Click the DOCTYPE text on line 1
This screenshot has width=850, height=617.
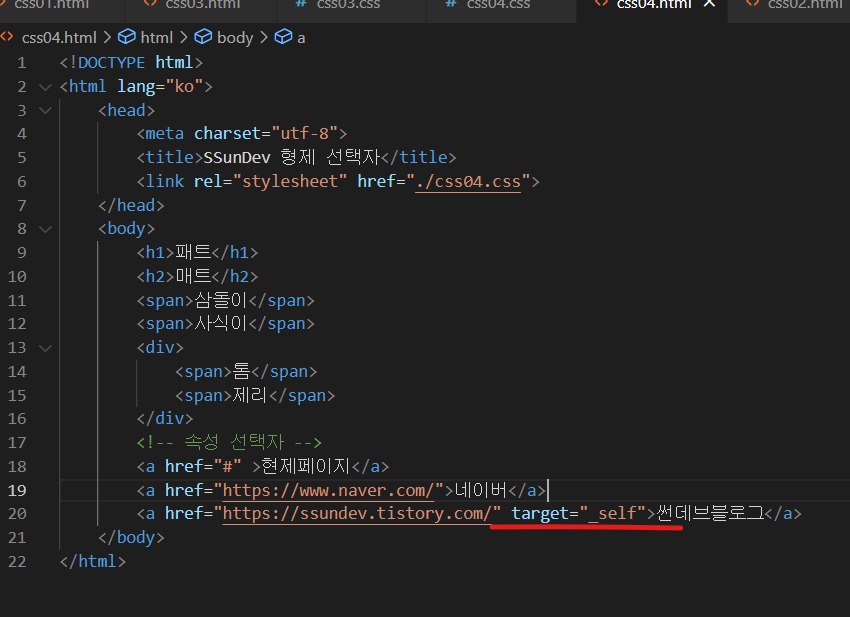coord(112,63)
